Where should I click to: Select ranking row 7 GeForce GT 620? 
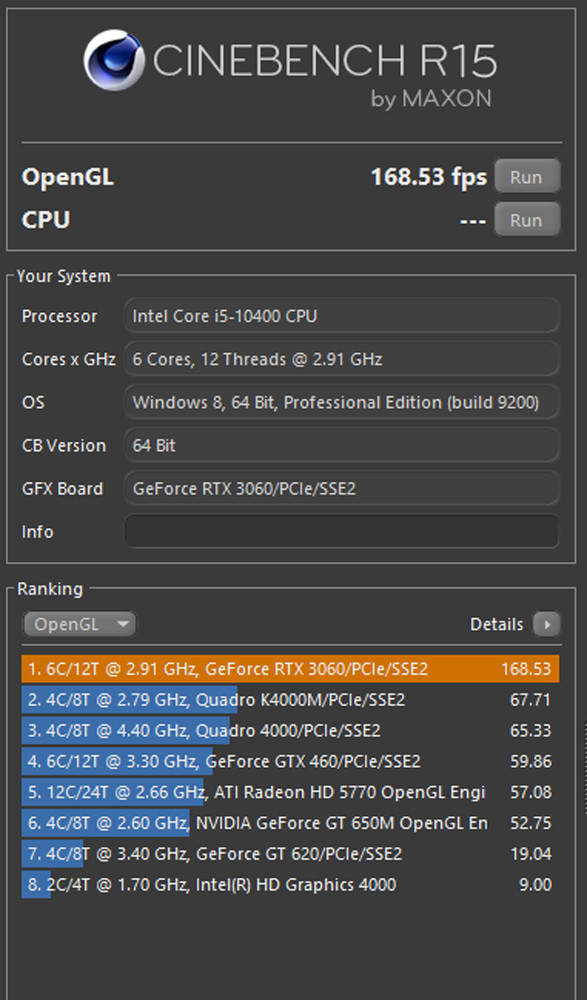pyautogui.click(x=290, y=853)
